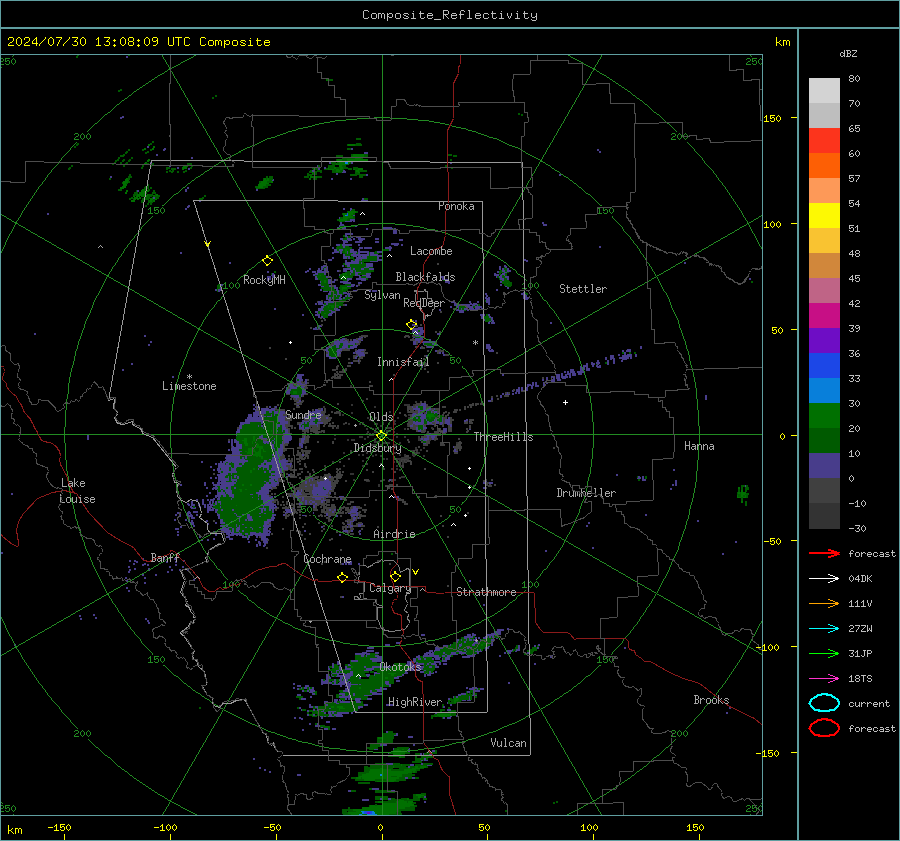Select the light gray 70-80 dBZ swatch
Viewport: 900px width, 841px height.
824,91
